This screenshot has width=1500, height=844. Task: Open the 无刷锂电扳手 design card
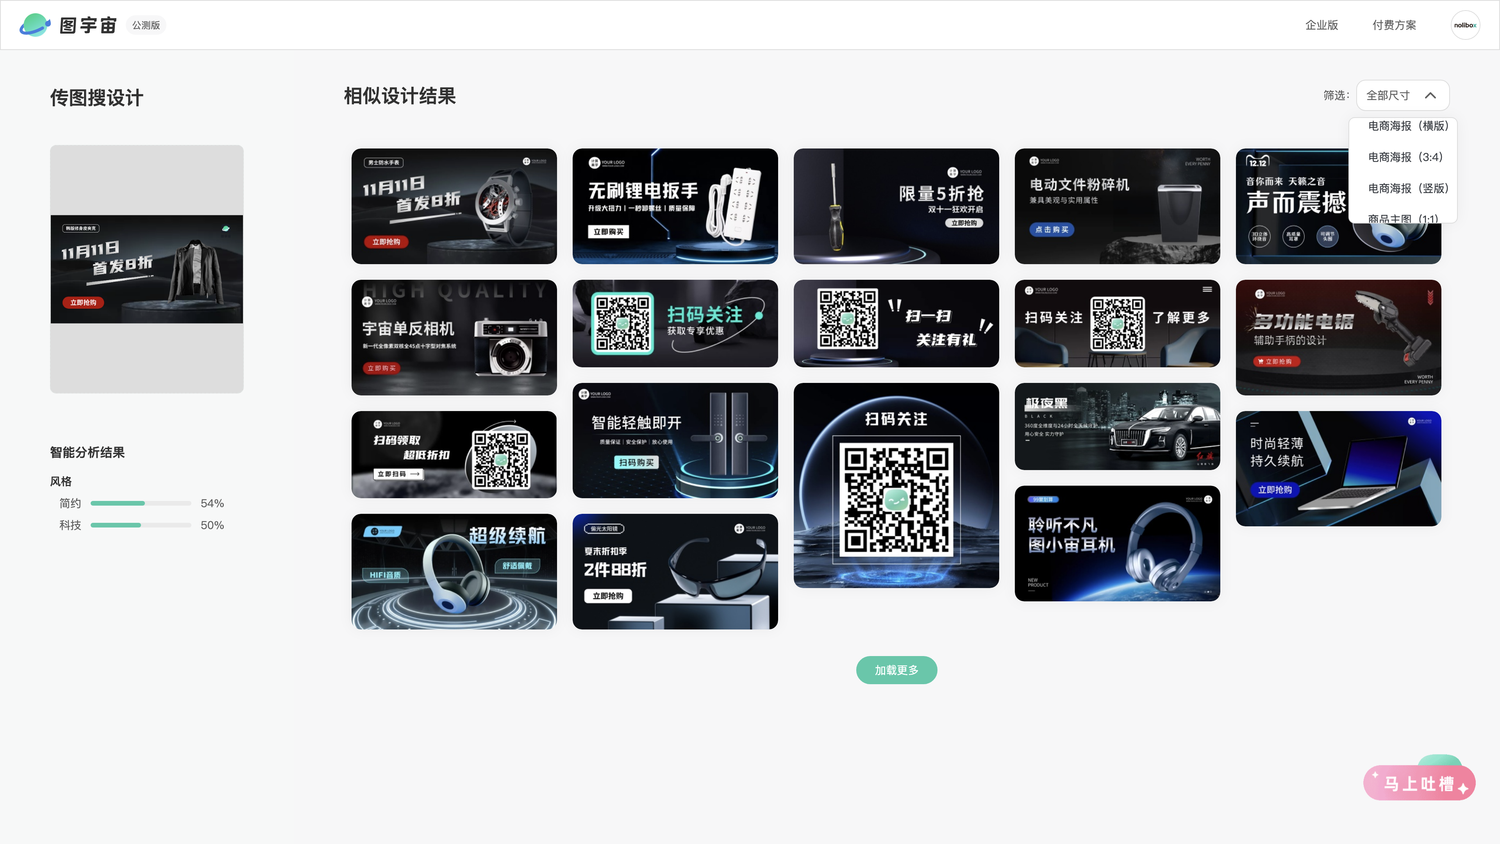click(x=675, y=206)
